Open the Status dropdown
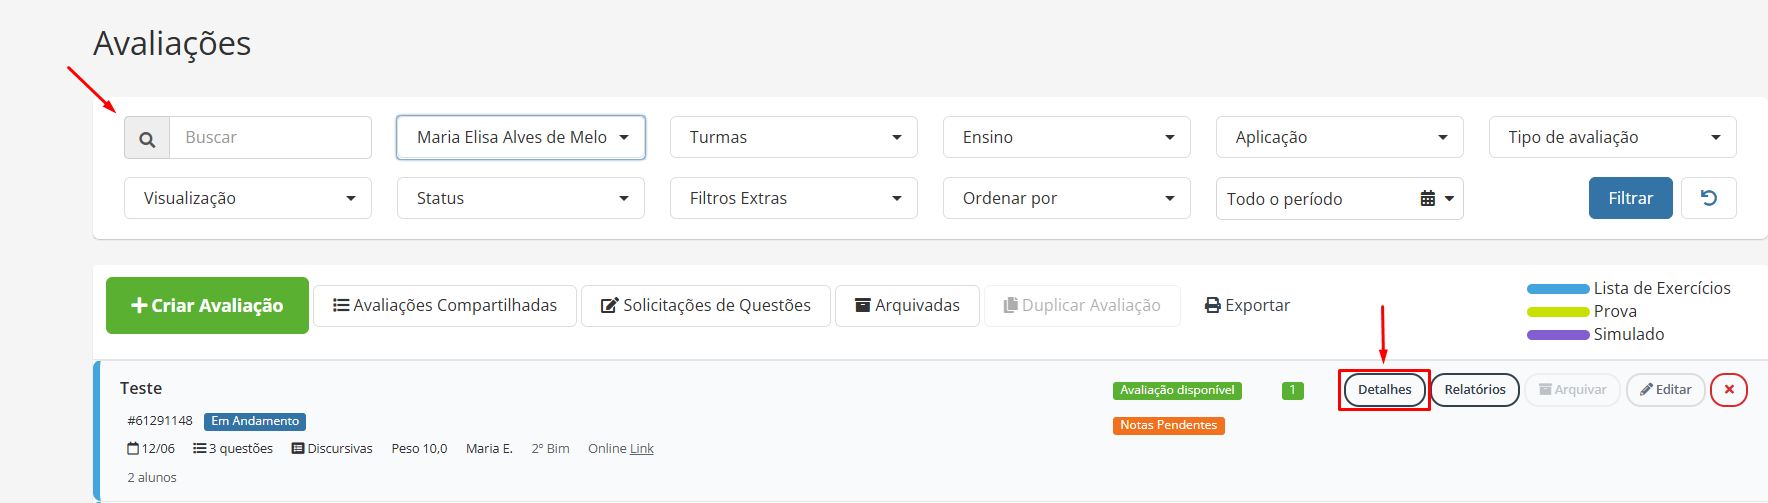 click(521, 198)
